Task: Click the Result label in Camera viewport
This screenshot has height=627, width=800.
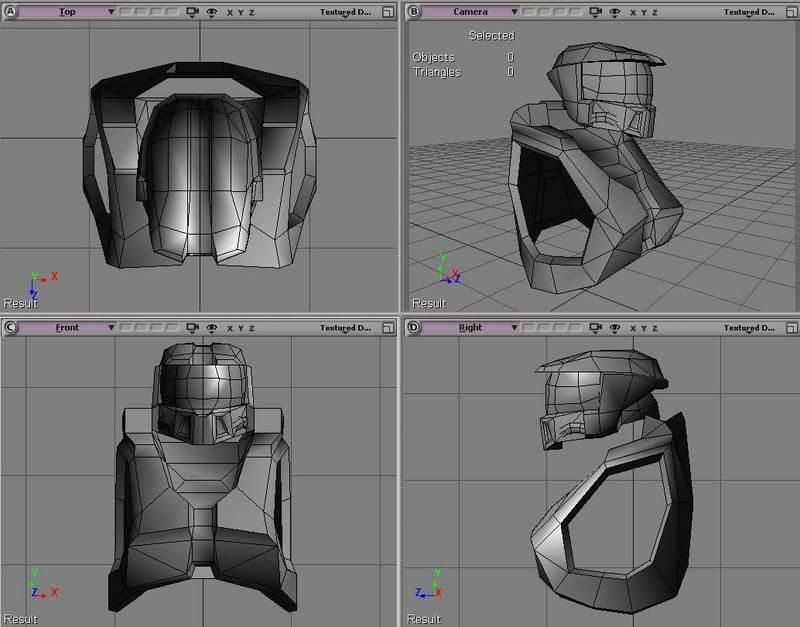Action: [x=429, y=303]
